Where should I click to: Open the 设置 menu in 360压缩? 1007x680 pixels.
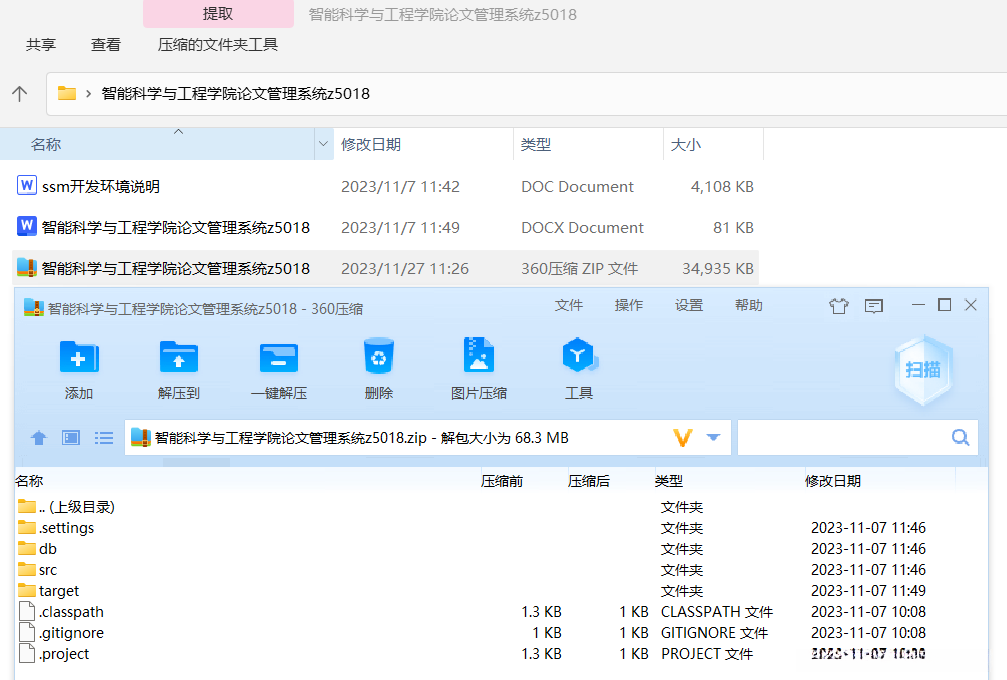tap(689, 305)
